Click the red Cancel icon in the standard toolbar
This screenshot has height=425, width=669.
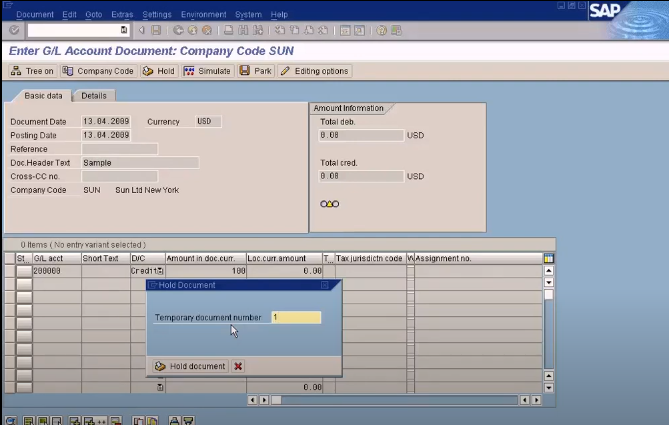point(207,30)
